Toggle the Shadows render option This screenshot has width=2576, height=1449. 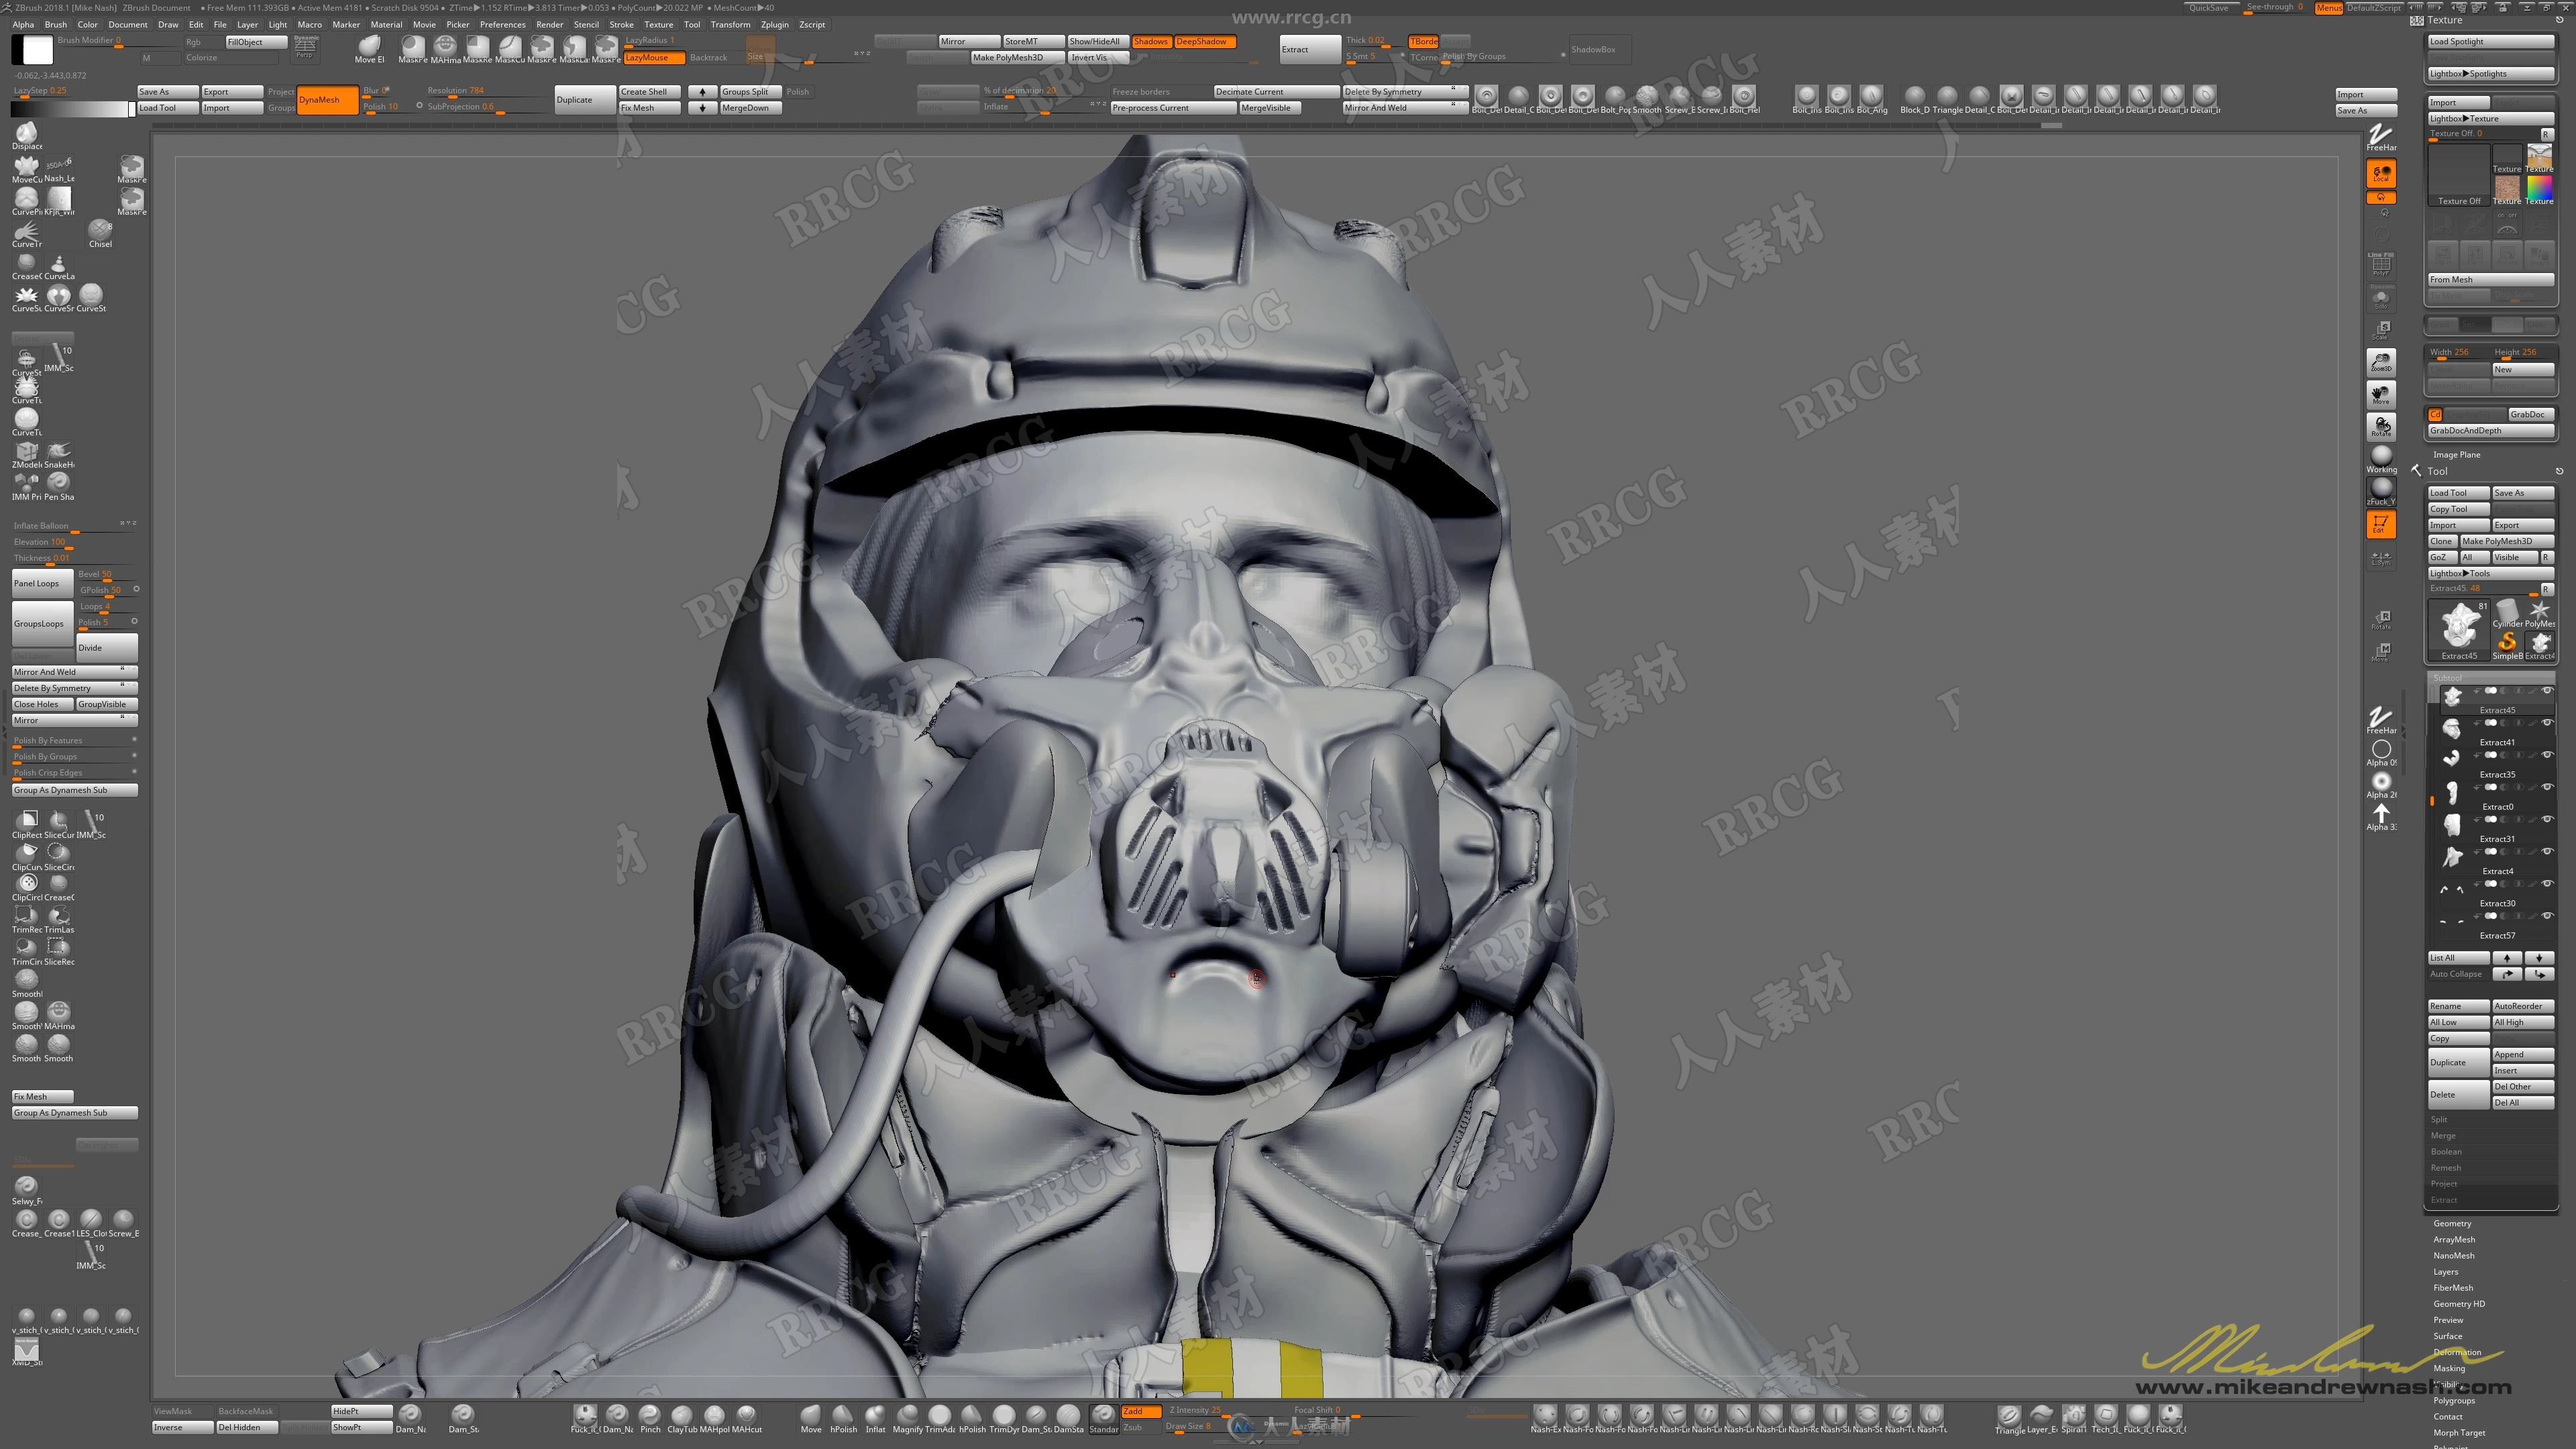click(x=1150, y=41)
